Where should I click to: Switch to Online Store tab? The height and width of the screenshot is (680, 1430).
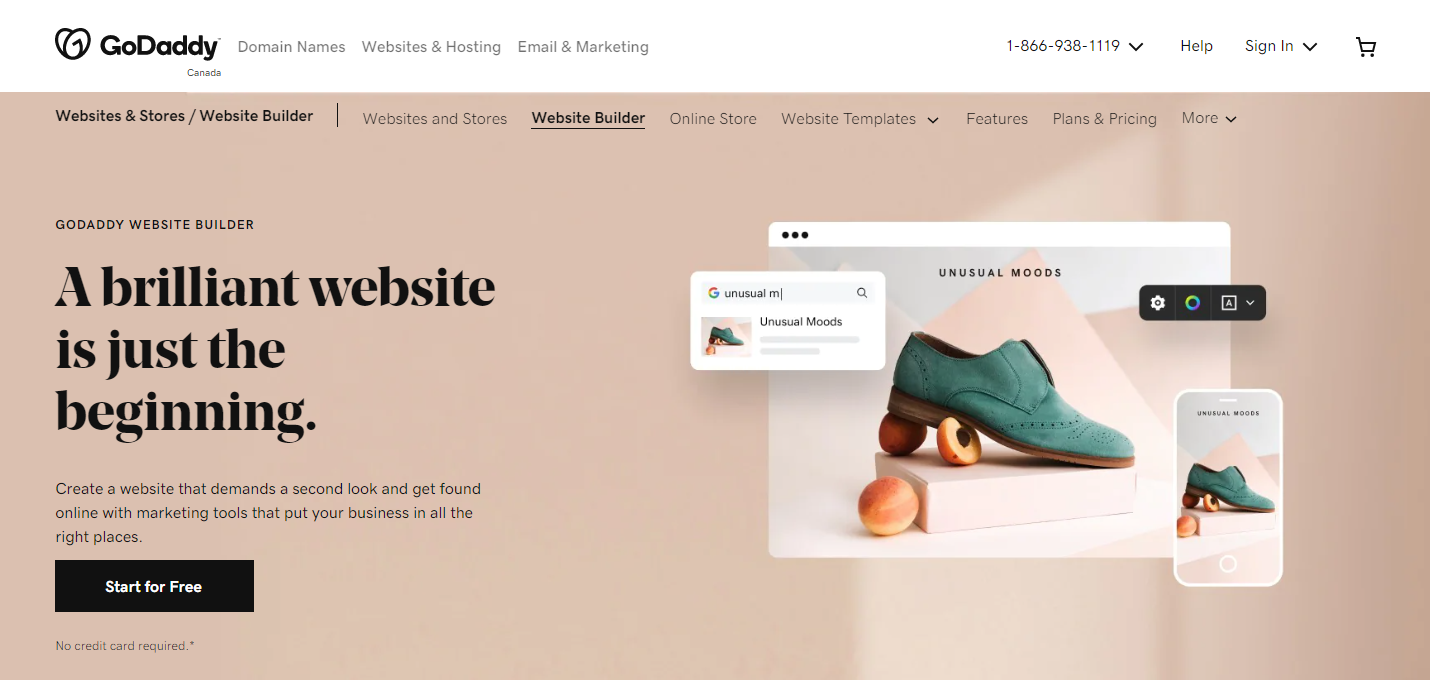713,119
